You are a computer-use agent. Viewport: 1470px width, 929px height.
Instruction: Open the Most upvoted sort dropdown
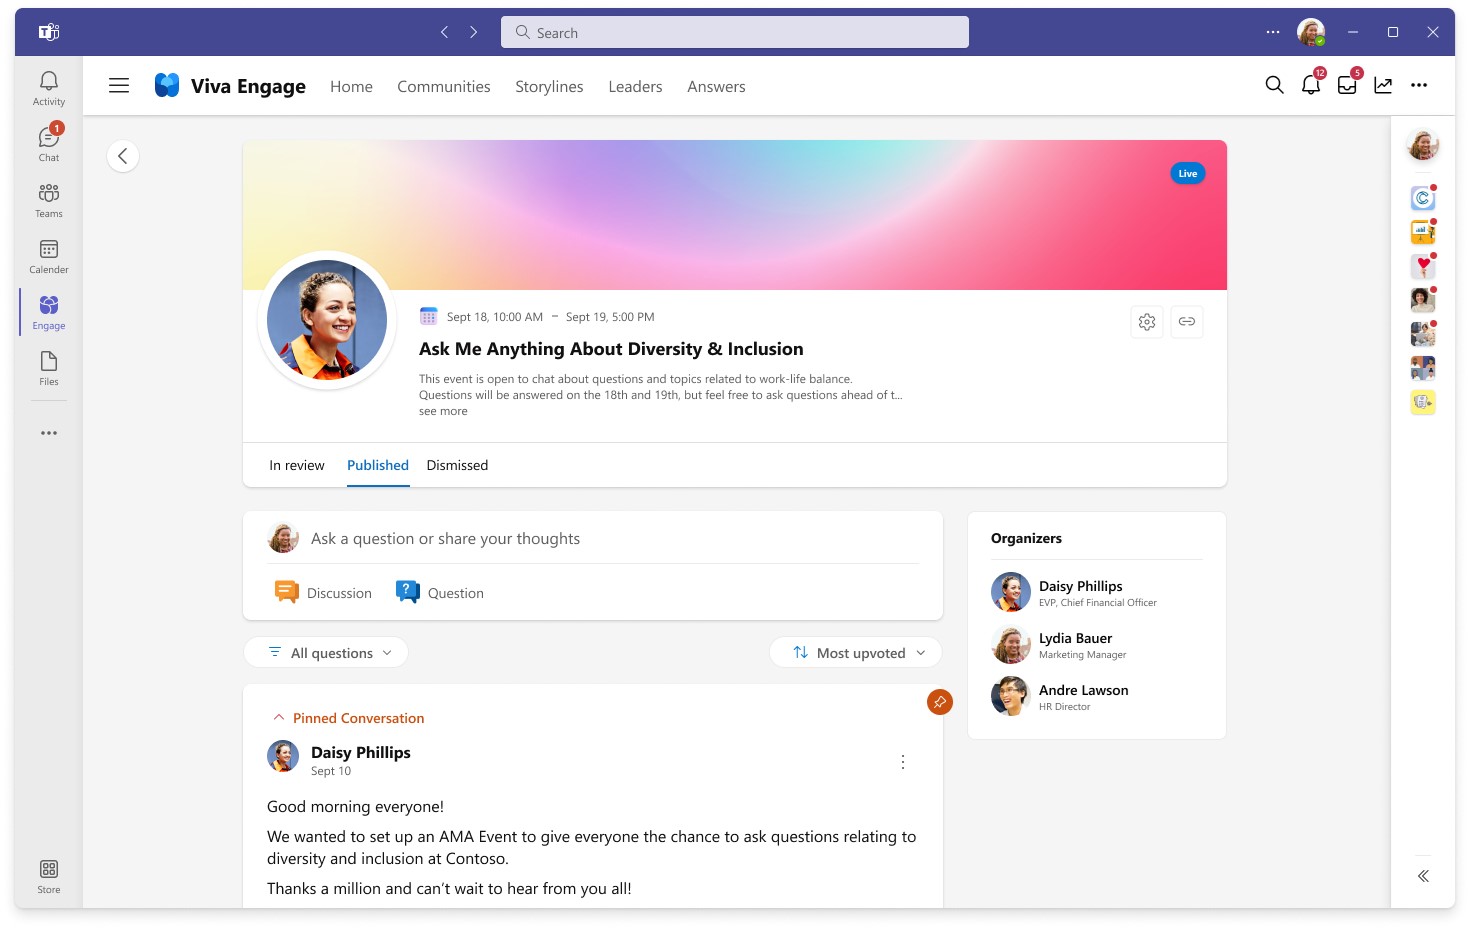tap(855, 652)
